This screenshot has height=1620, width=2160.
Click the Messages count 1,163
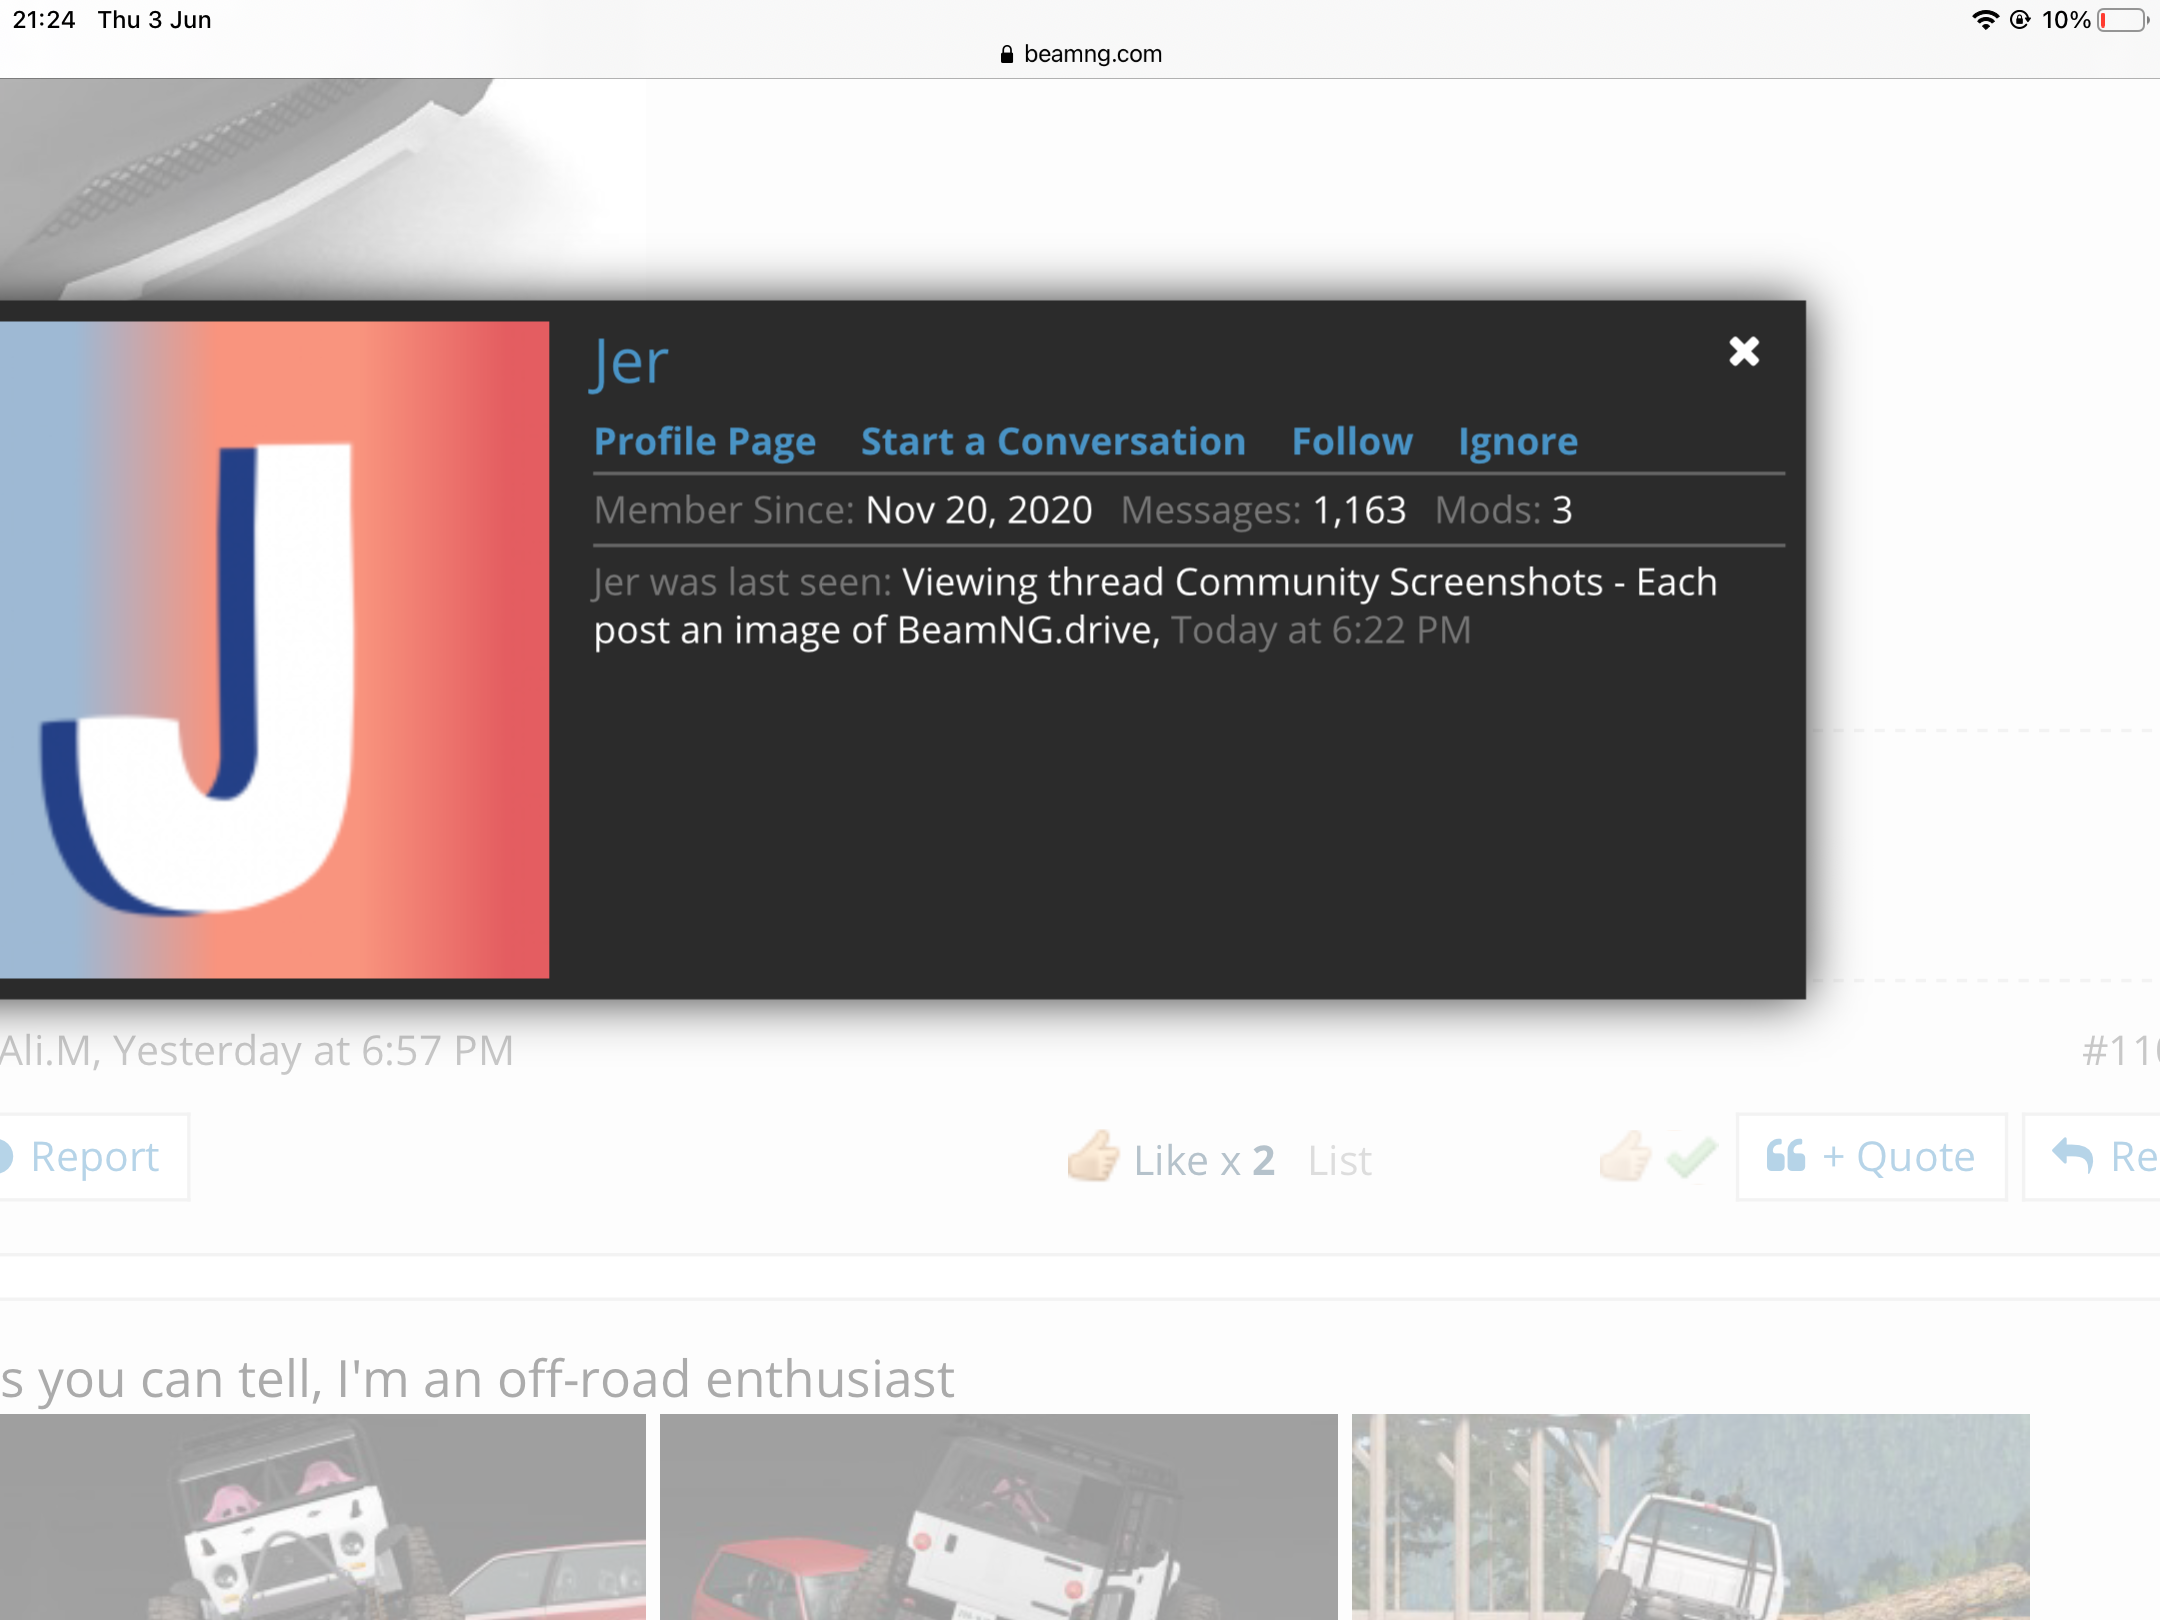1359,510
